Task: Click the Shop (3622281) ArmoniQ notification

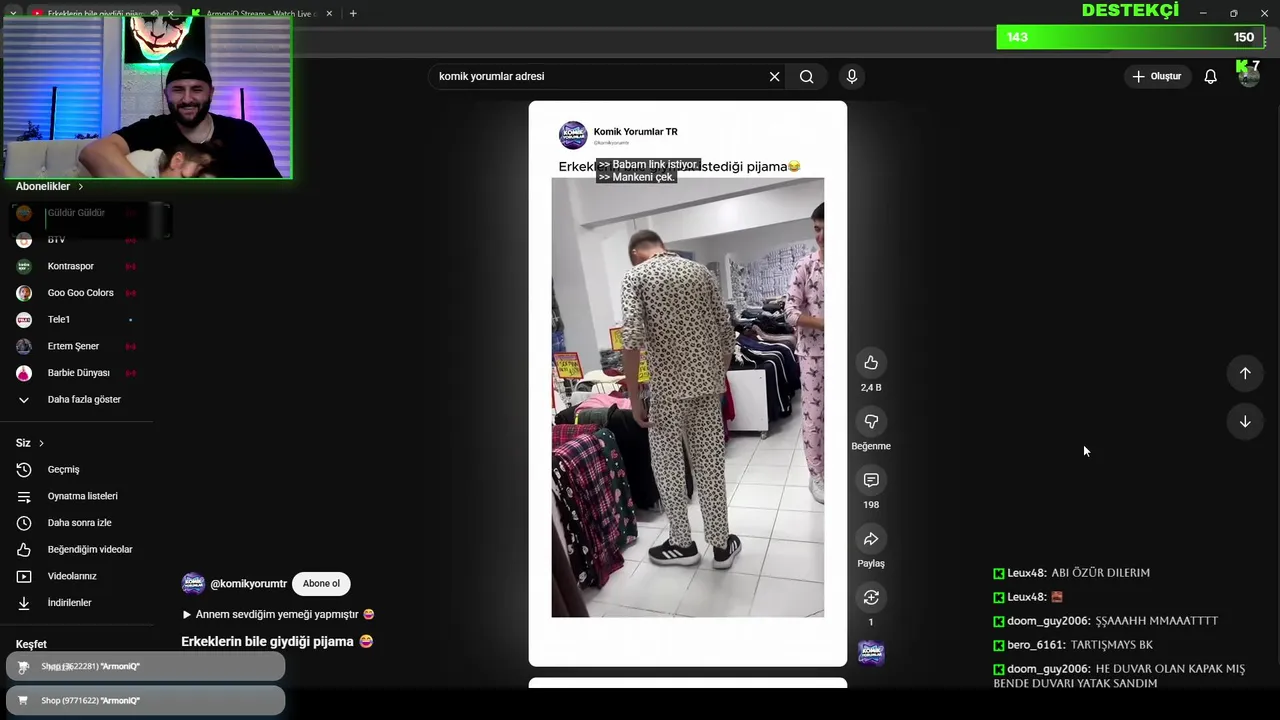Action: pos(146,667)
